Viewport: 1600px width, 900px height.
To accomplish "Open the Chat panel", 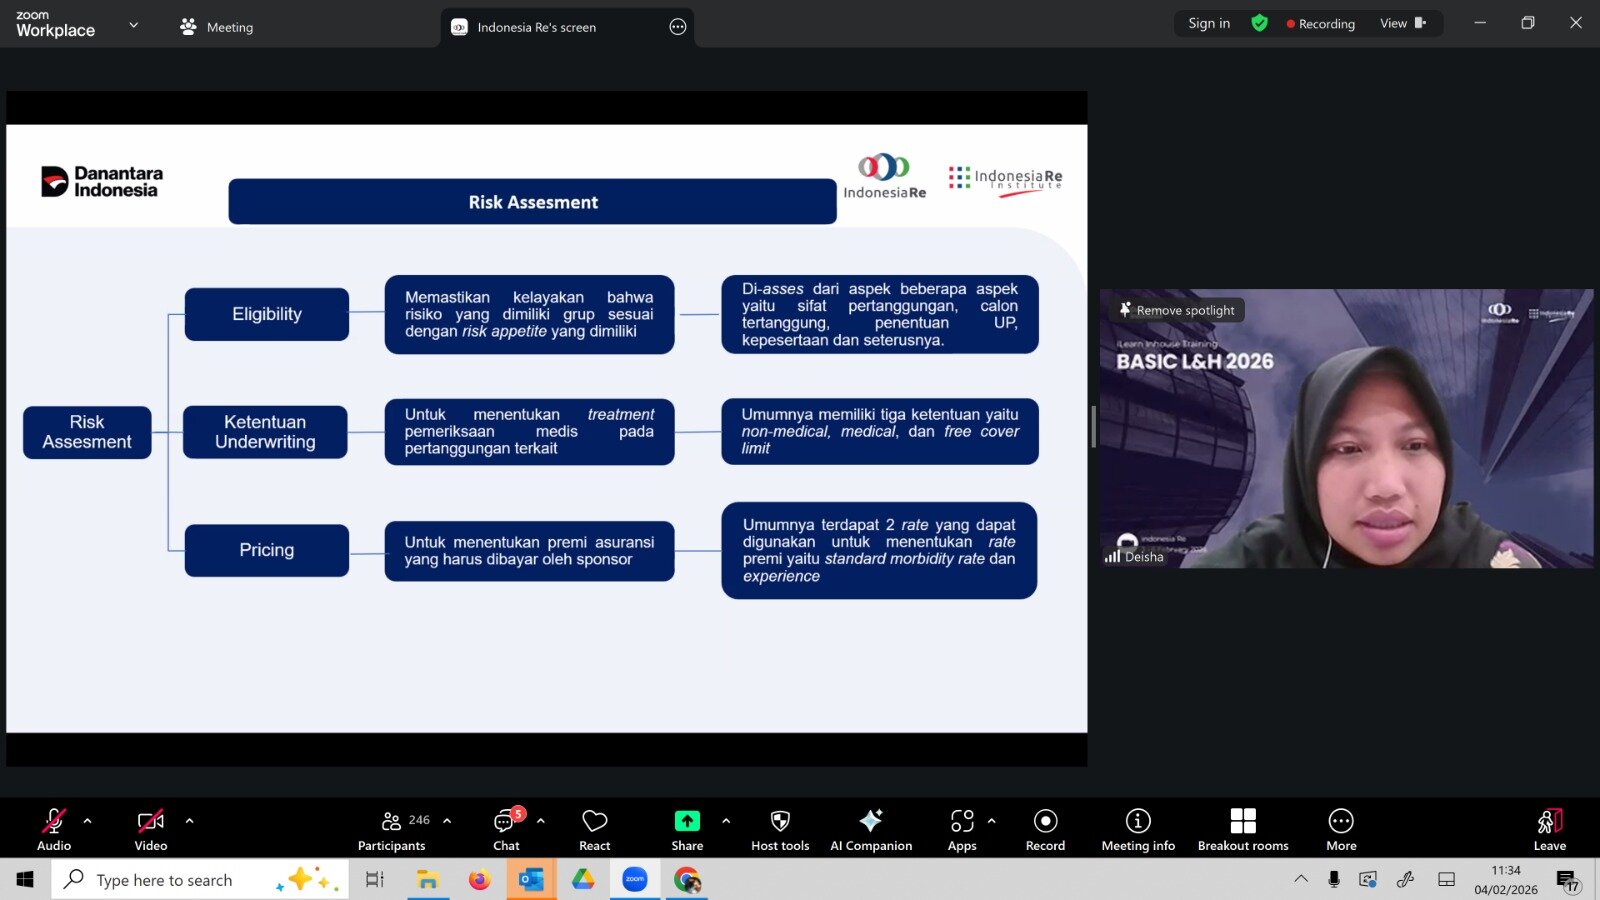I will [x=506, y=829].
